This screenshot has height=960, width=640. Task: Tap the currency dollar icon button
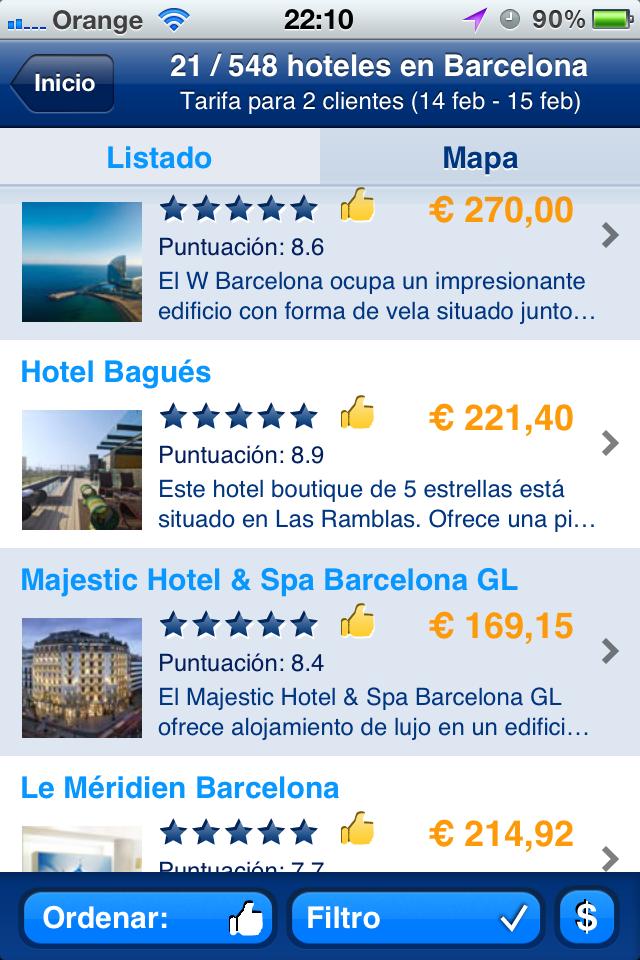(x=587, y=917)
